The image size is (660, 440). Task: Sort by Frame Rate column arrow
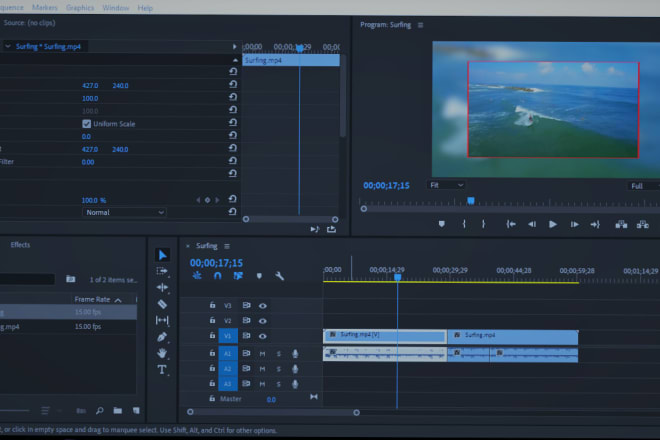click(x=118, y=300)
